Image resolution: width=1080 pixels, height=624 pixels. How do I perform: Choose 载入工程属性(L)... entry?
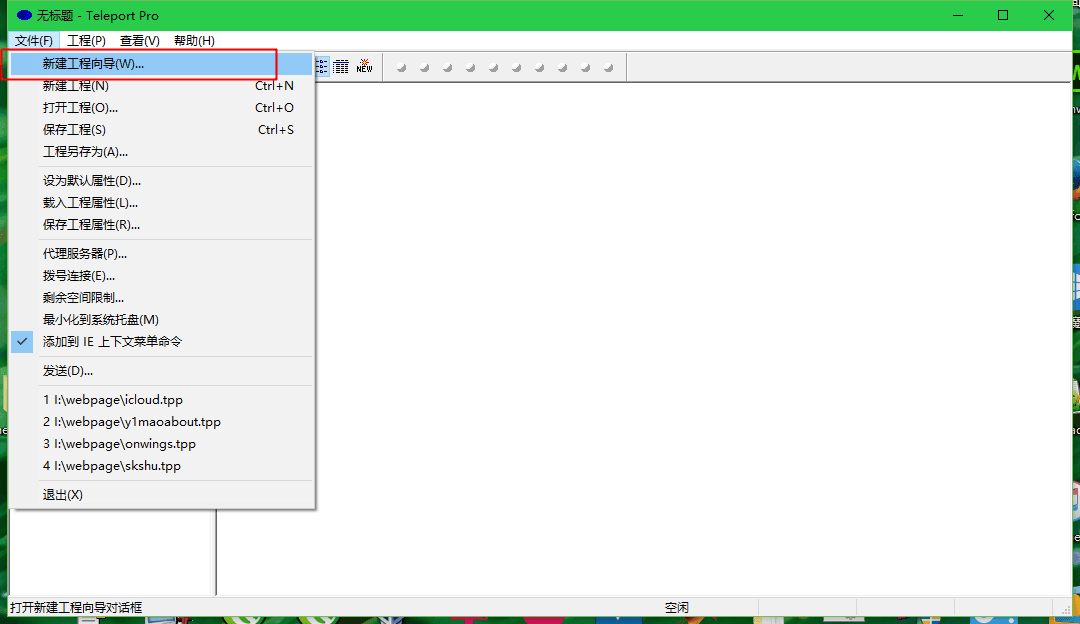pos(163,202)
